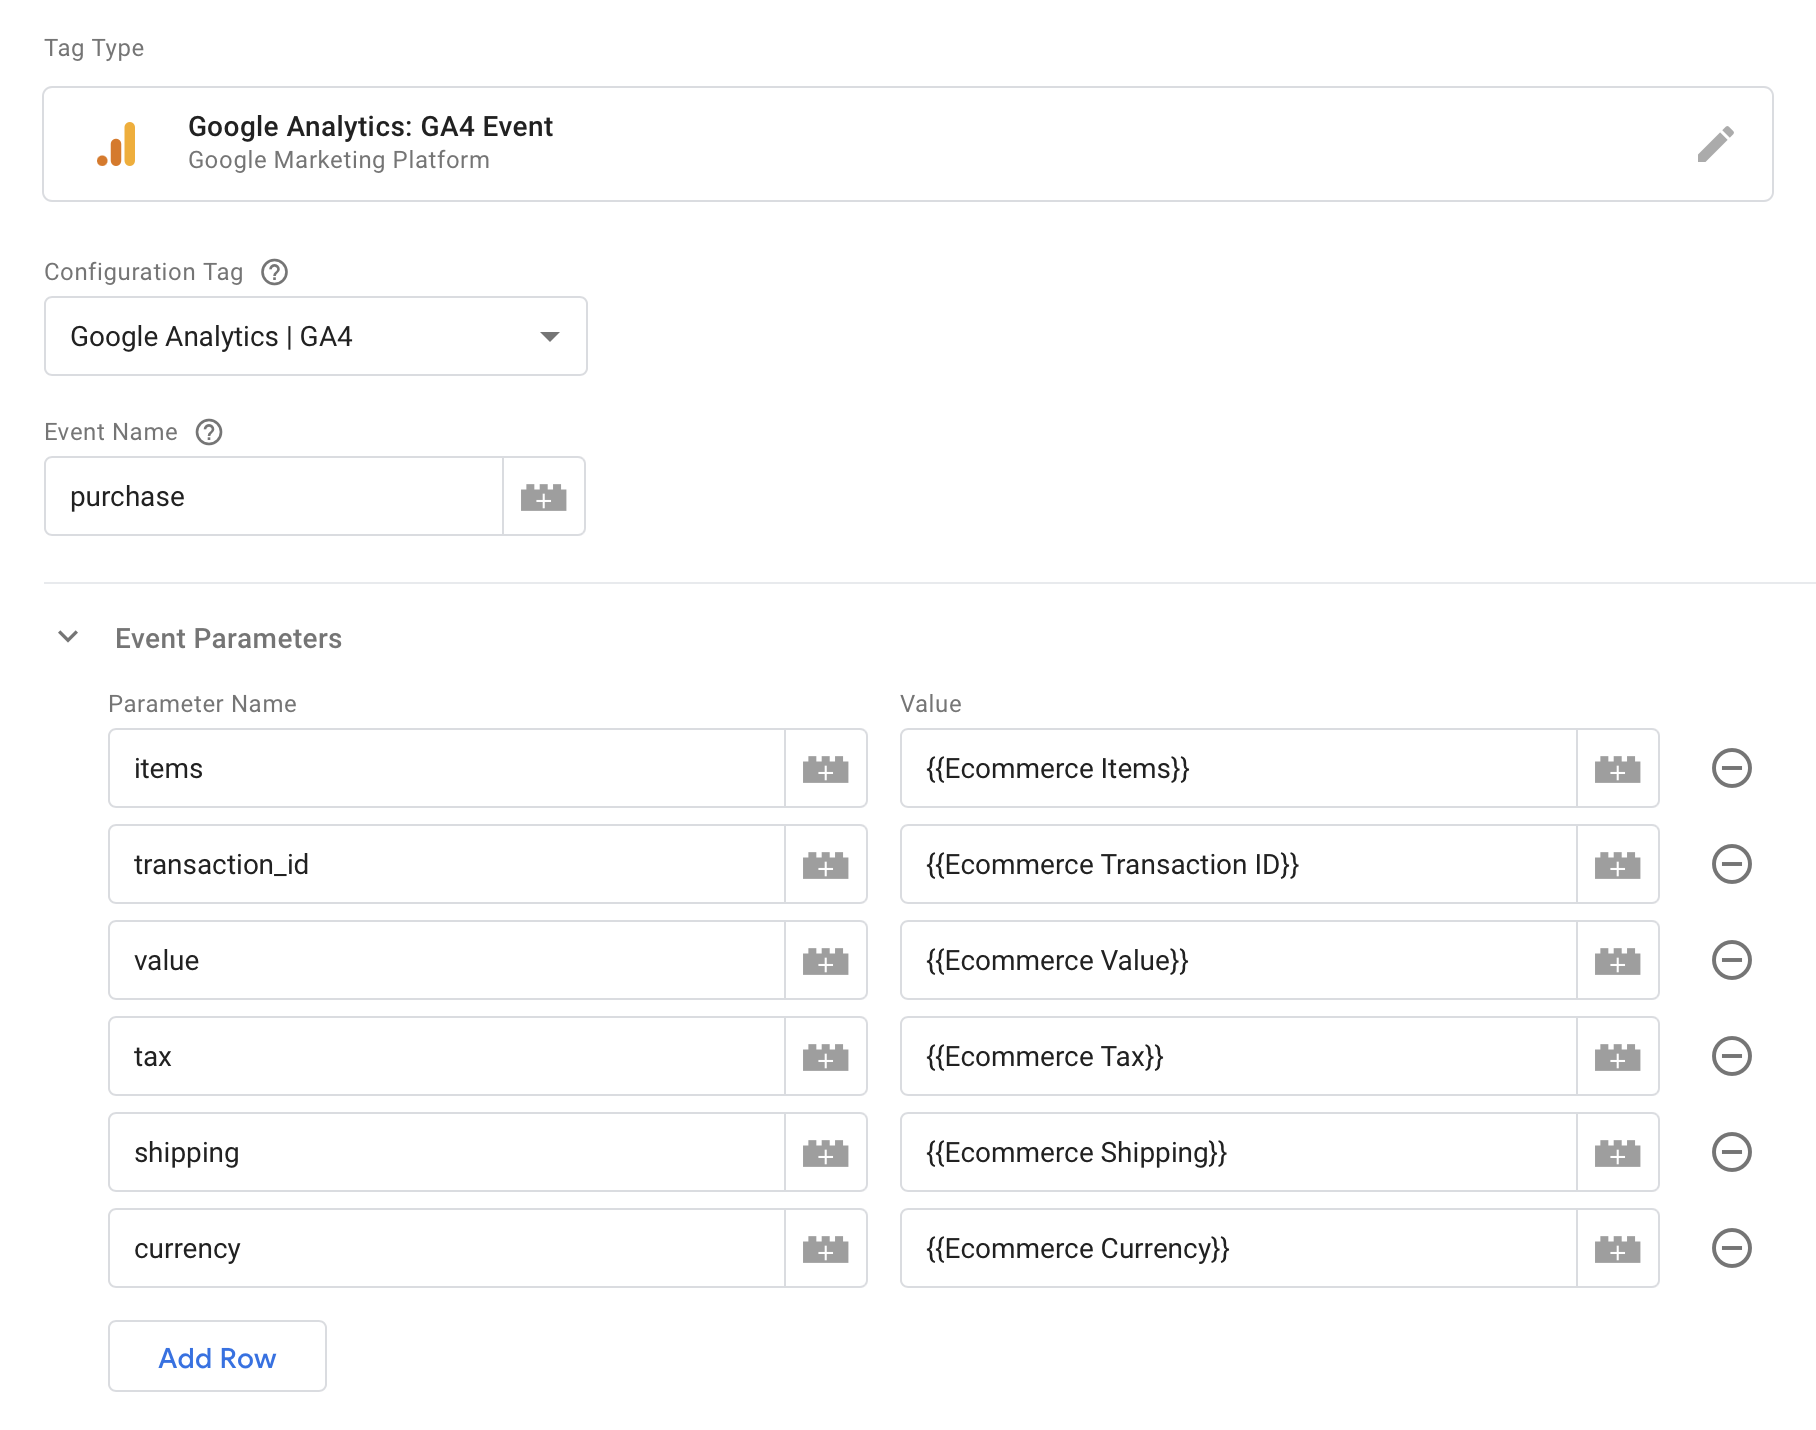Remove the tax parameter row

point(1731,1056)
